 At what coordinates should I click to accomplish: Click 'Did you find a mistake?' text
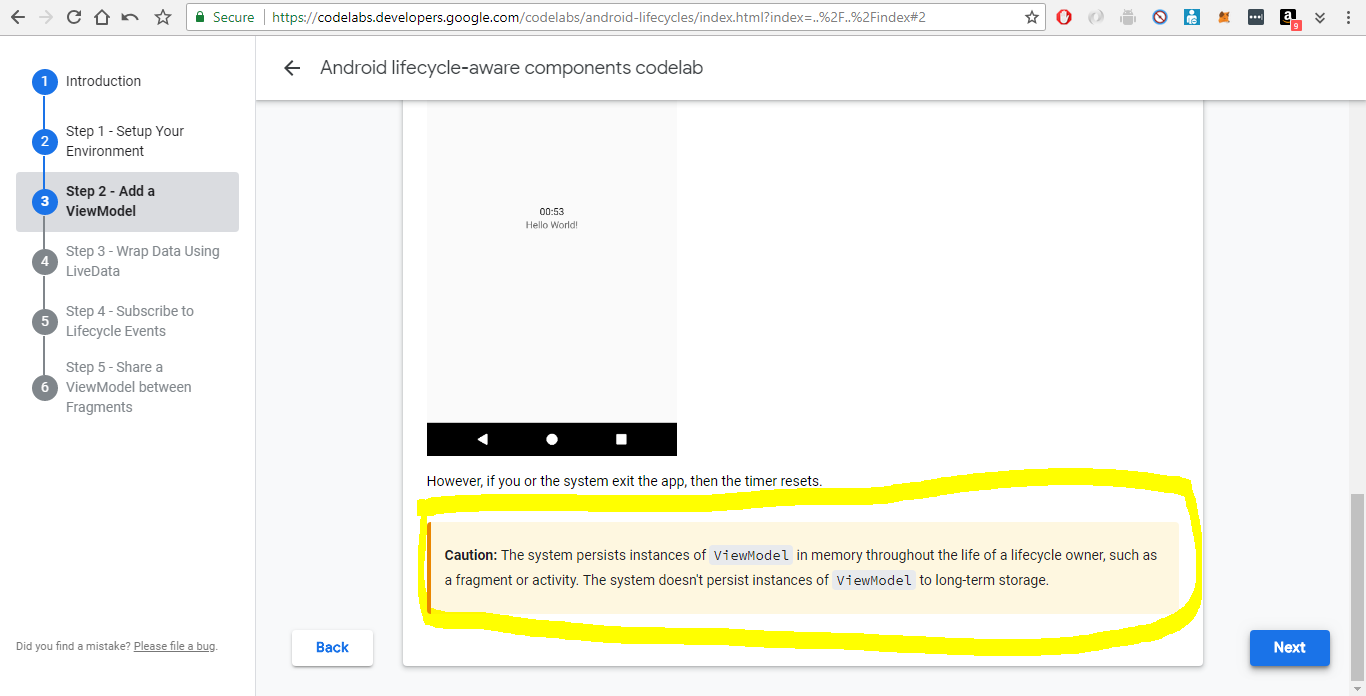73,646
